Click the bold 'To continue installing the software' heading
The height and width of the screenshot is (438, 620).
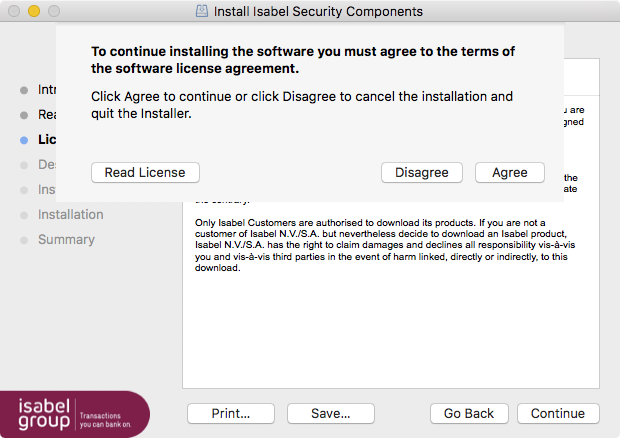point(303,60)
